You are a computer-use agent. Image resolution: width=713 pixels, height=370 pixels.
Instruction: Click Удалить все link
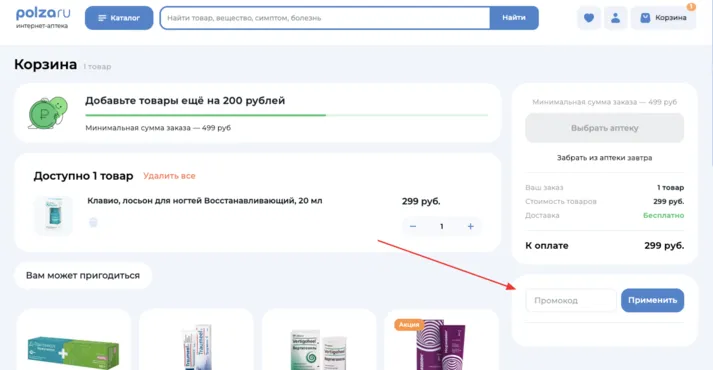169,176
